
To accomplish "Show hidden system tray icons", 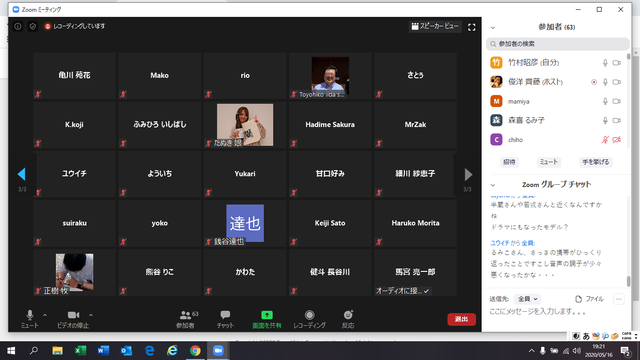I will pos(531,351).
